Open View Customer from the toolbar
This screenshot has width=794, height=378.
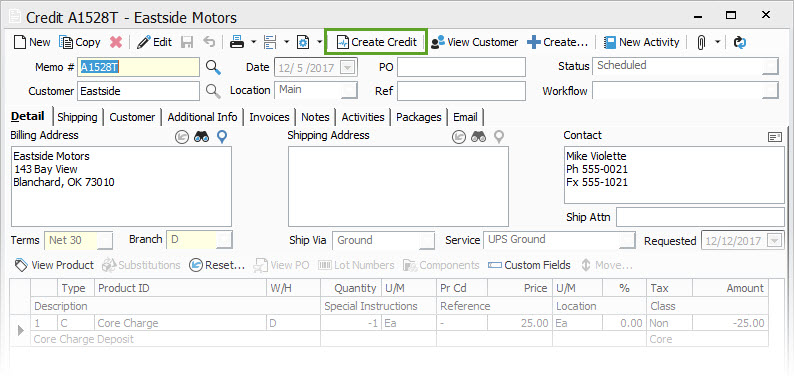474,42
